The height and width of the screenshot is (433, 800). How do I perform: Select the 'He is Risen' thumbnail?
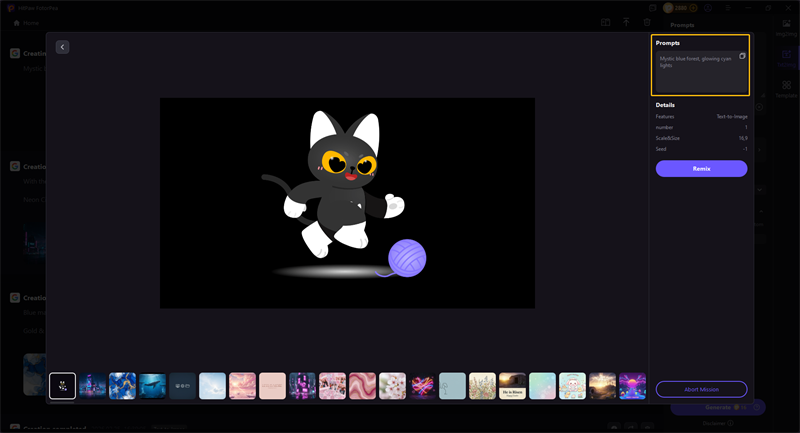pos(512,386)
